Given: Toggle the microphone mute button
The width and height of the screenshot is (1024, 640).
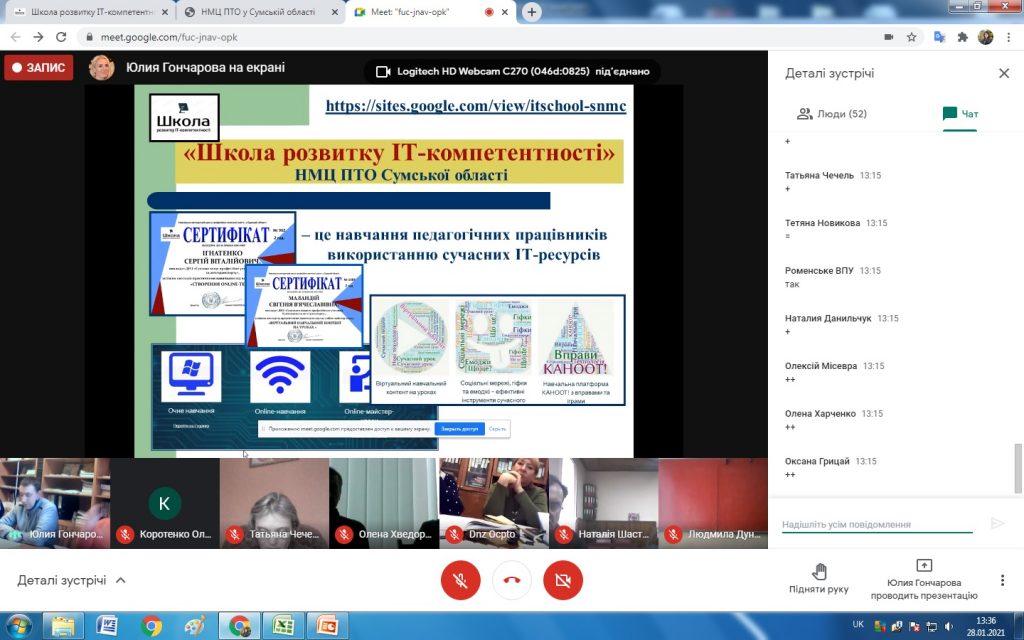Looking at the screenshot, I should [460, 580].
